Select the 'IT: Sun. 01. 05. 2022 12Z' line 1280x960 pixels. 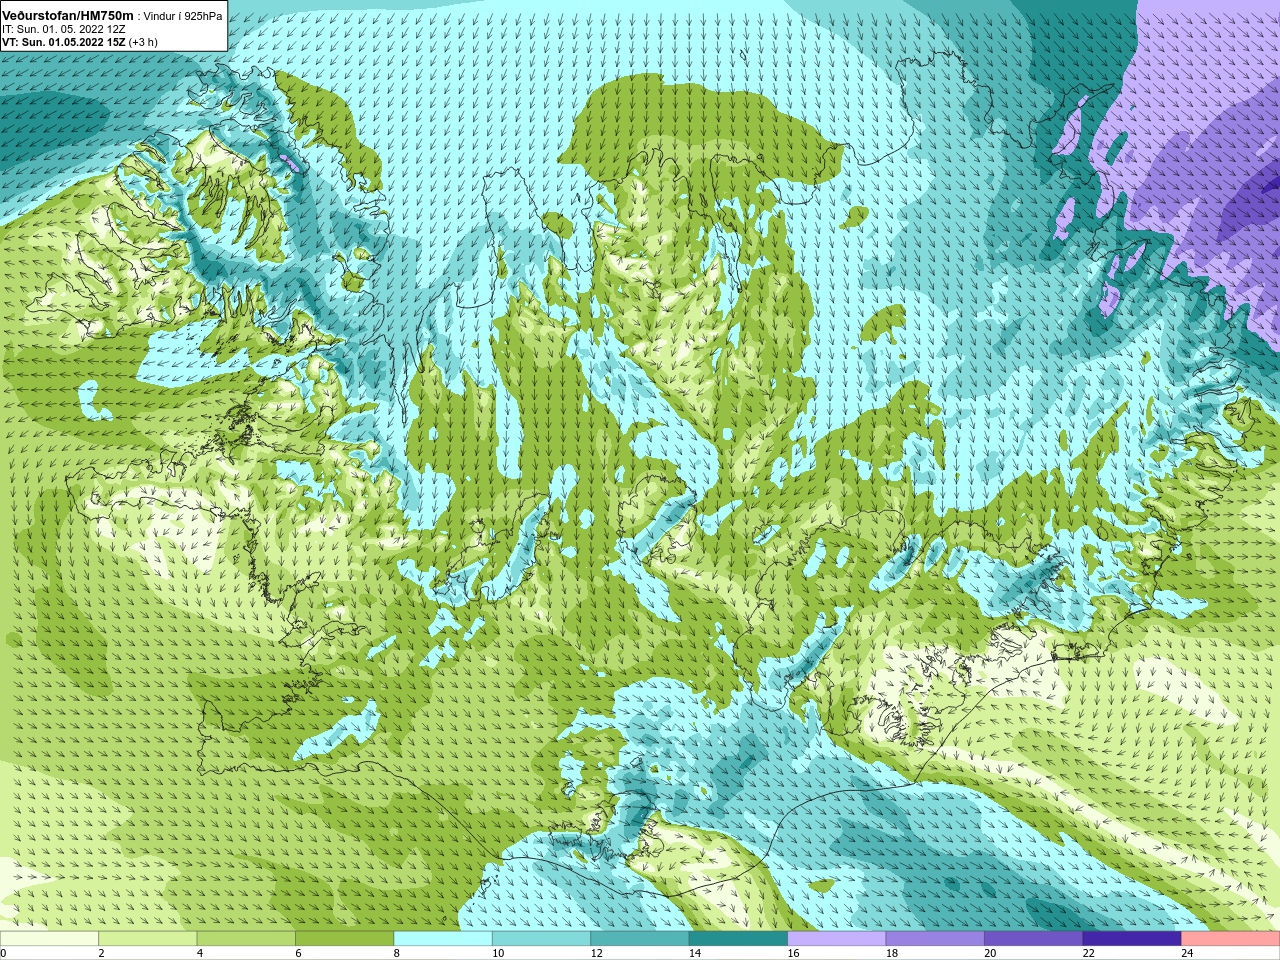[63, 29]
